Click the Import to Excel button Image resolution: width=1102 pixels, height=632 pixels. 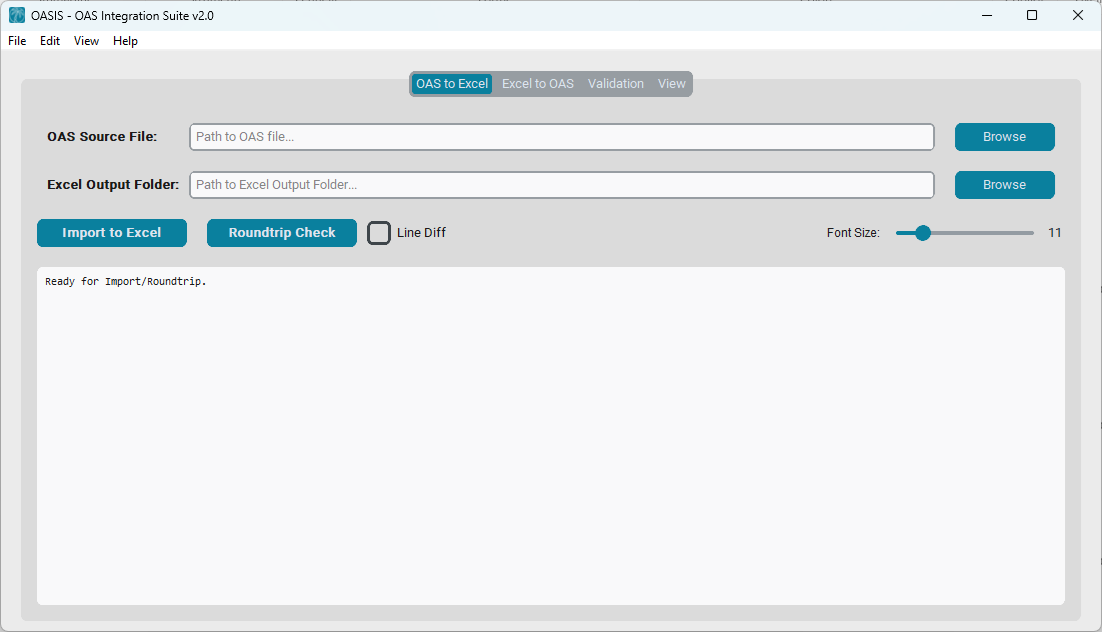coord(111,232)
